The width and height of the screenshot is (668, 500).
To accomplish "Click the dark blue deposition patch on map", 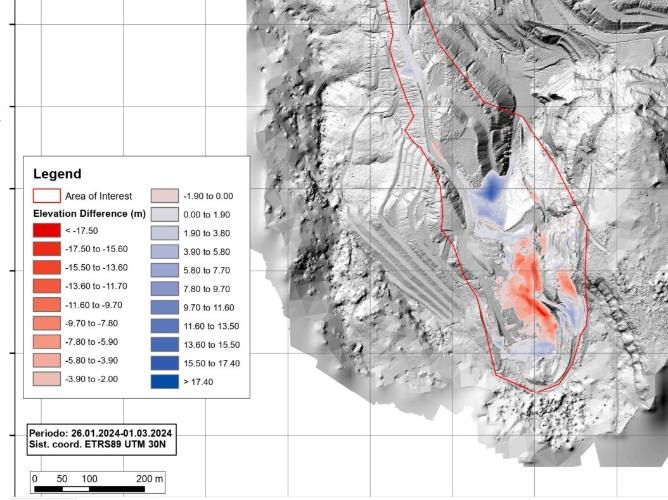I will tap(491, 190).
